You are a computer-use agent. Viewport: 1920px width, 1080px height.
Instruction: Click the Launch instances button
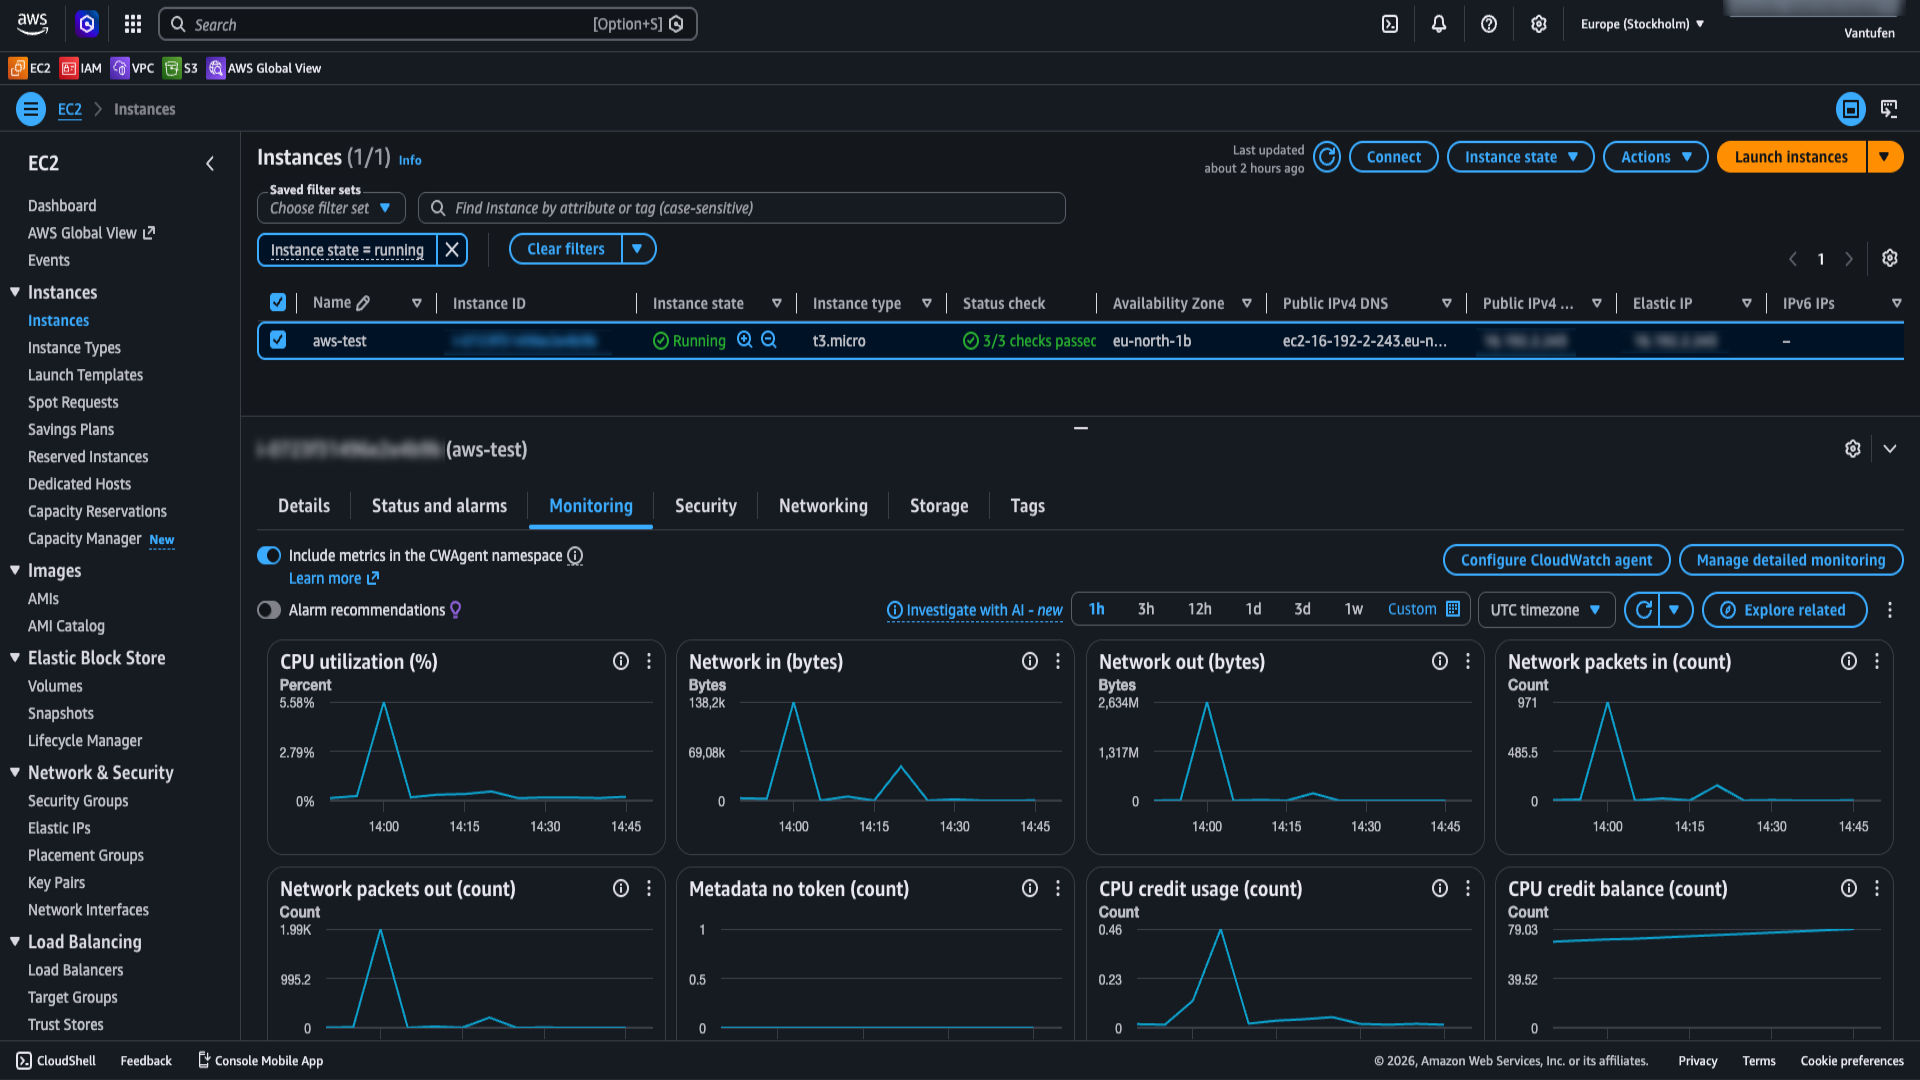(x=1791, y=157)
